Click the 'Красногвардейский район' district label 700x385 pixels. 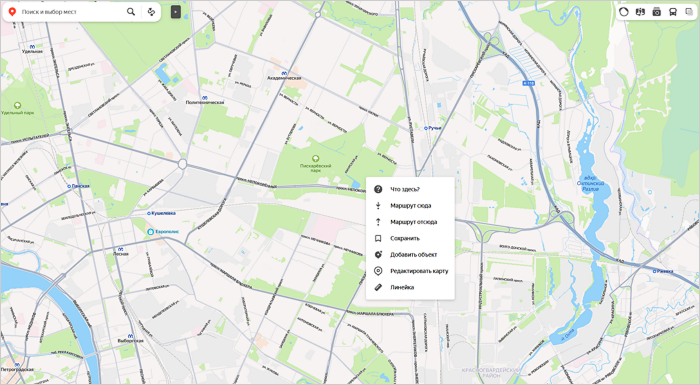coord(491,372)
